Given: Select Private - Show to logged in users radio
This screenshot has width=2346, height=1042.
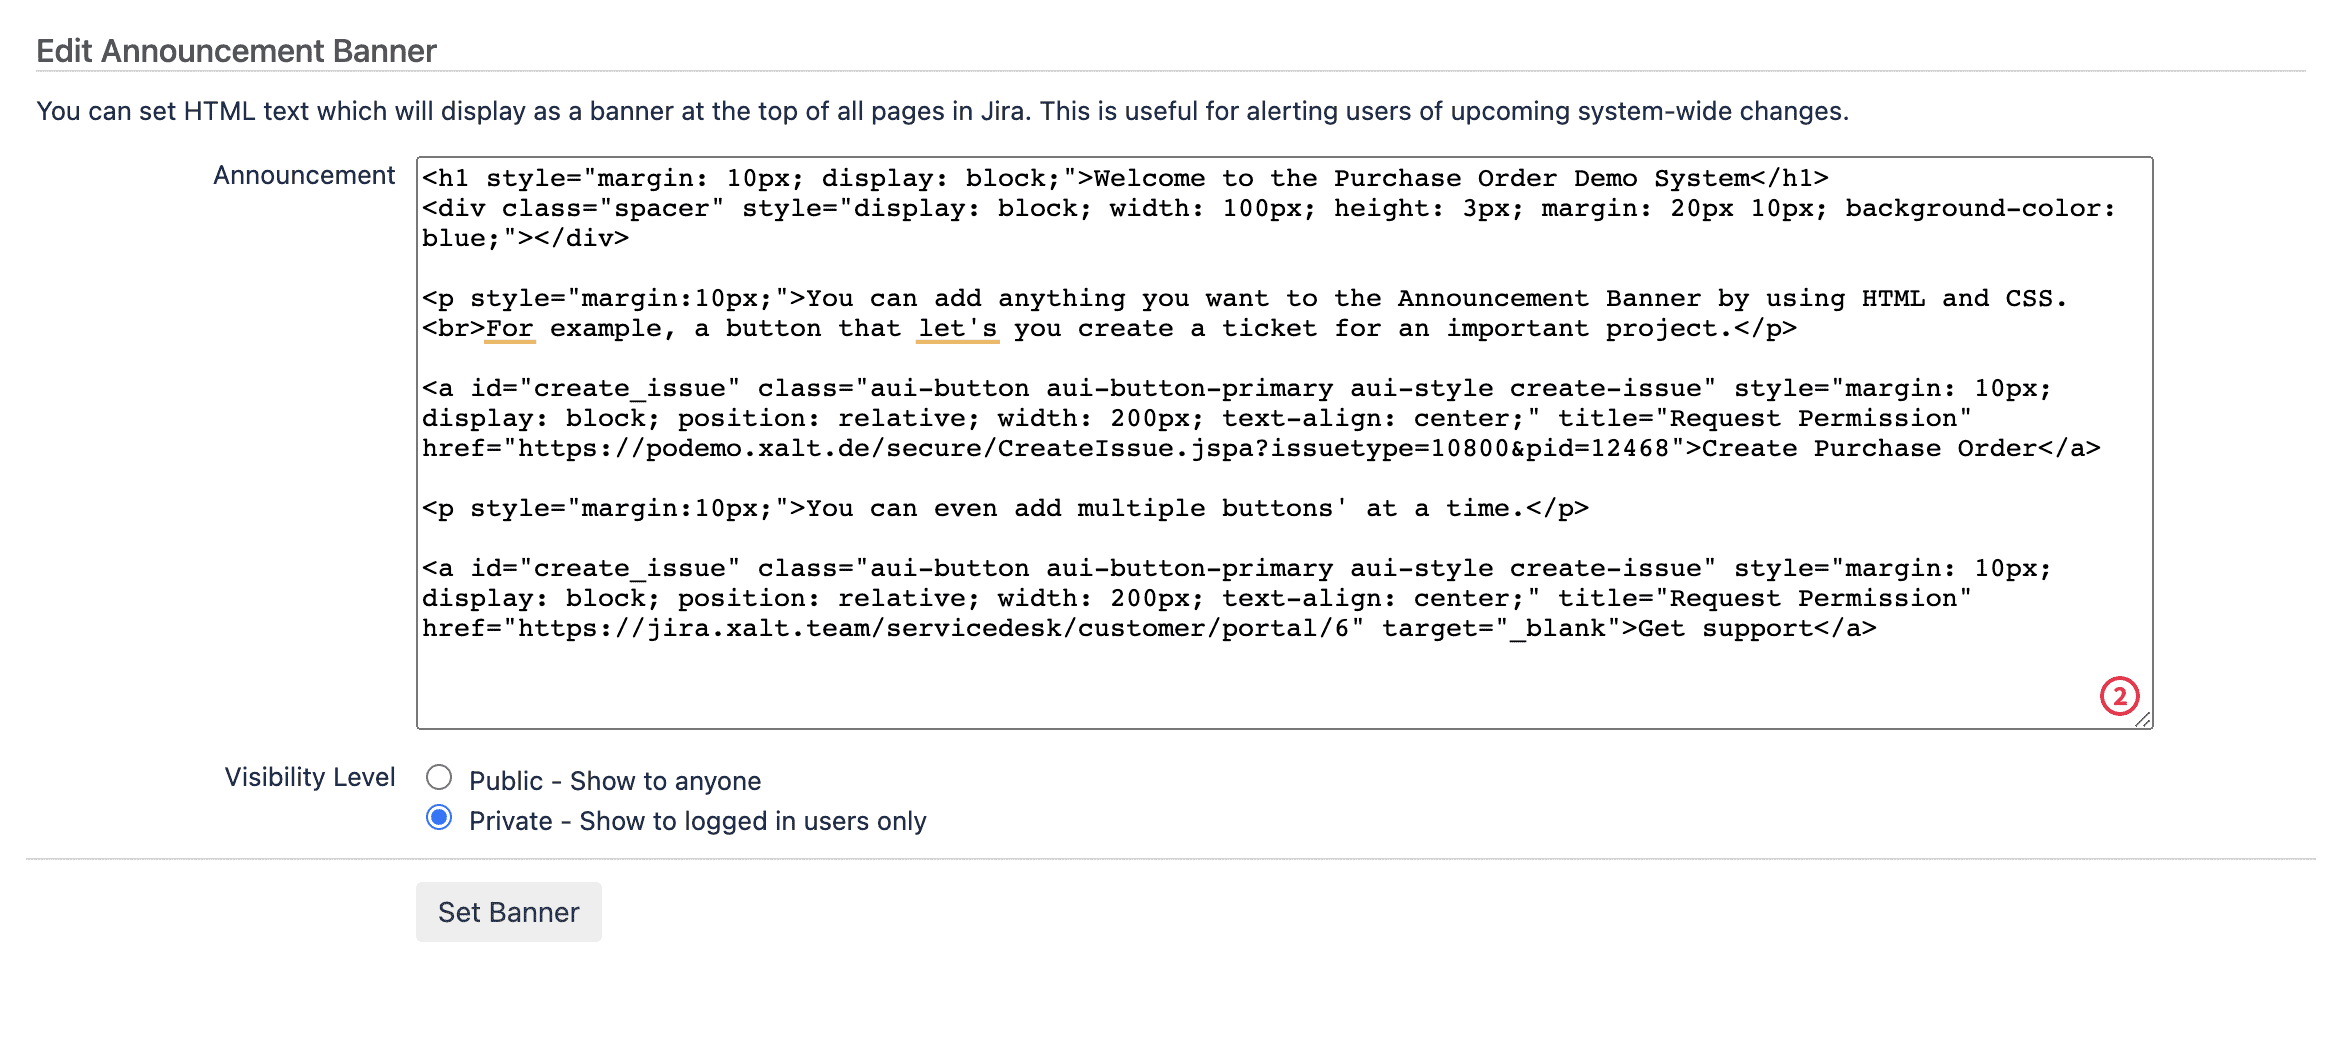Looking at the screenshot, I should pos(439,818).
